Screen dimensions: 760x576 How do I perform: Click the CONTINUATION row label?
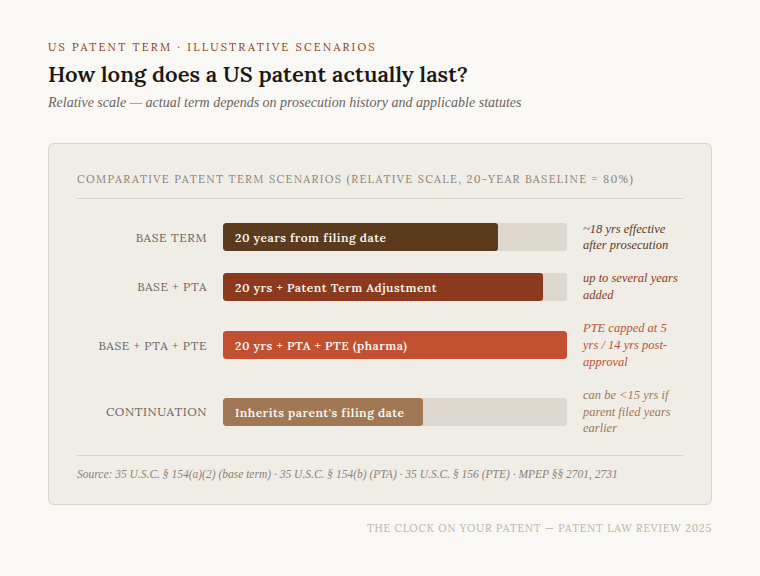coord(156,412)
